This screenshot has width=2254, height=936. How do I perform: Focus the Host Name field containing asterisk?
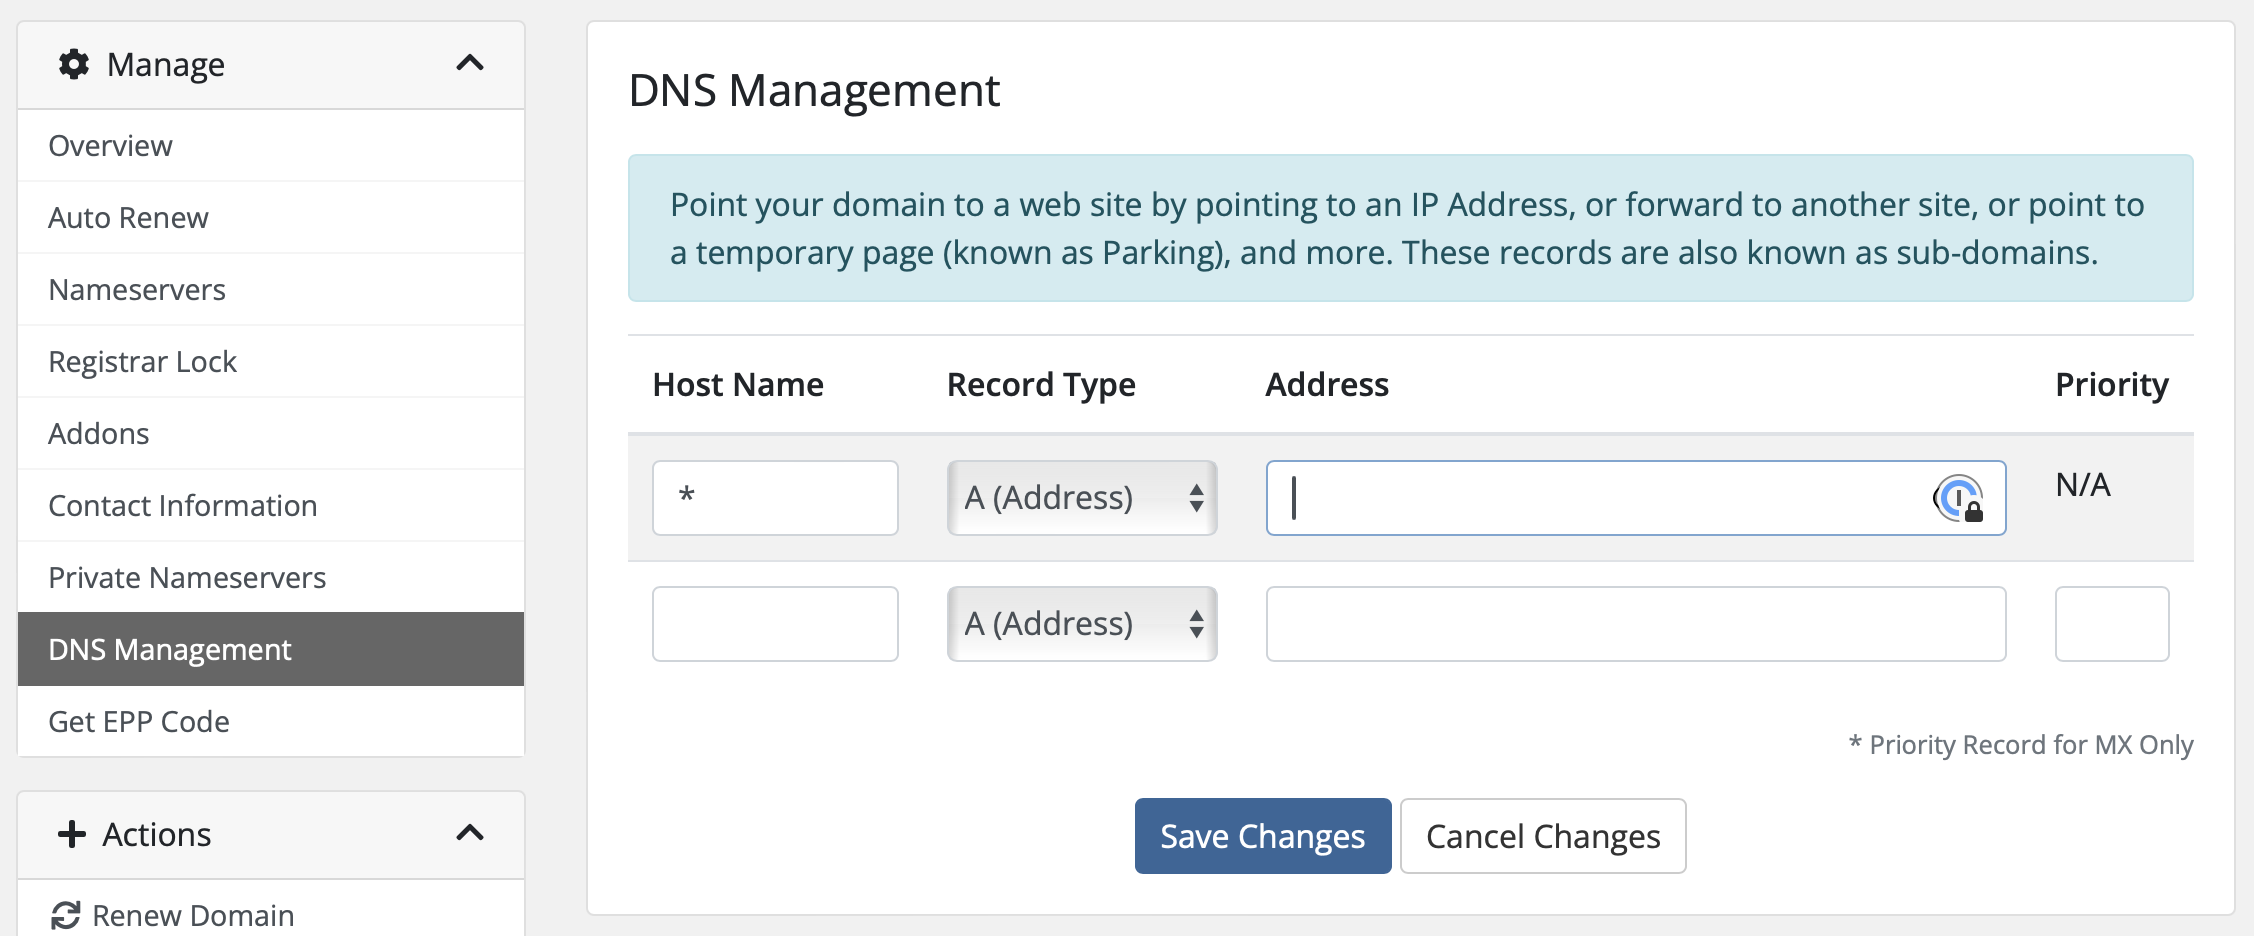(775, 498)
